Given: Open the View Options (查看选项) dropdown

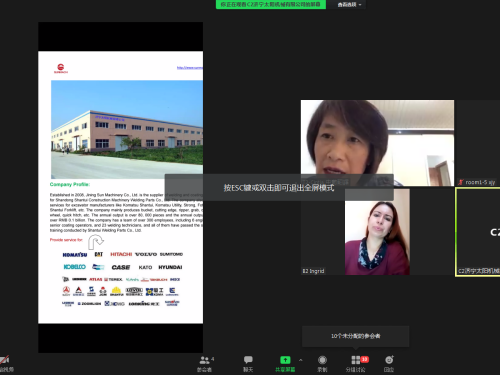Looking at the screenshot, I should coord(349,4).
